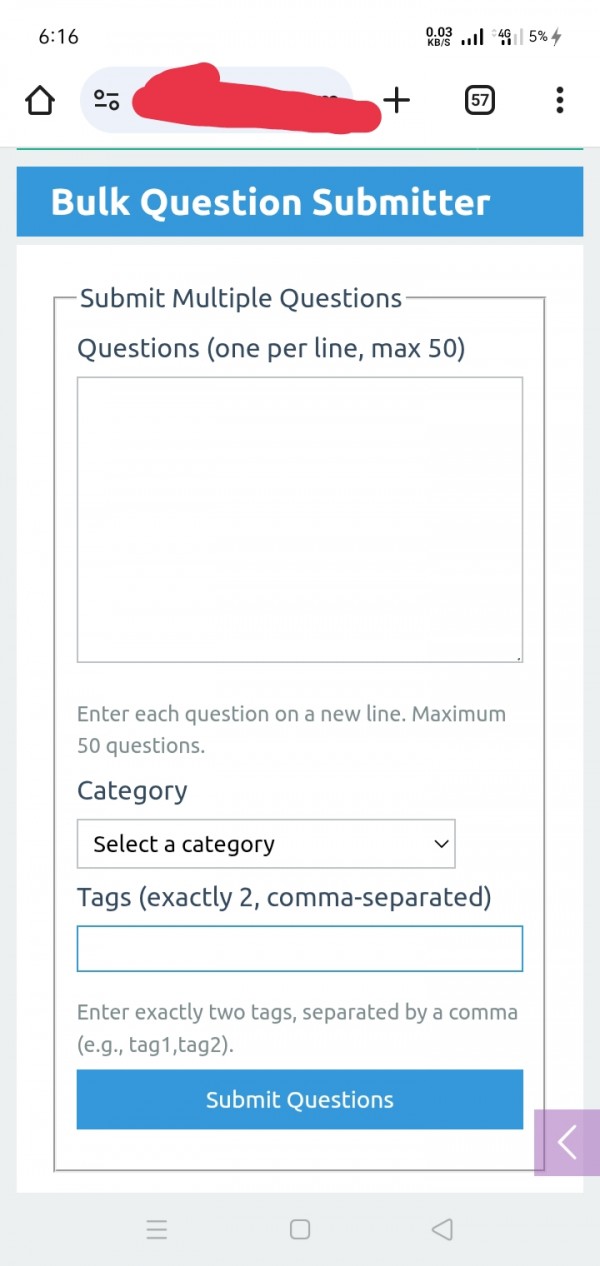
Task: Open Android recent apps menu icon
Action: tap(157, 1230)
